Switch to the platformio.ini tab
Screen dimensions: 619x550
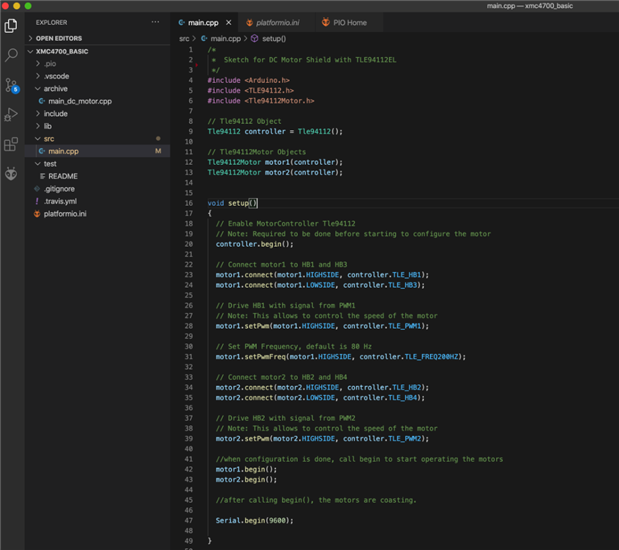[x=278, y=23]
